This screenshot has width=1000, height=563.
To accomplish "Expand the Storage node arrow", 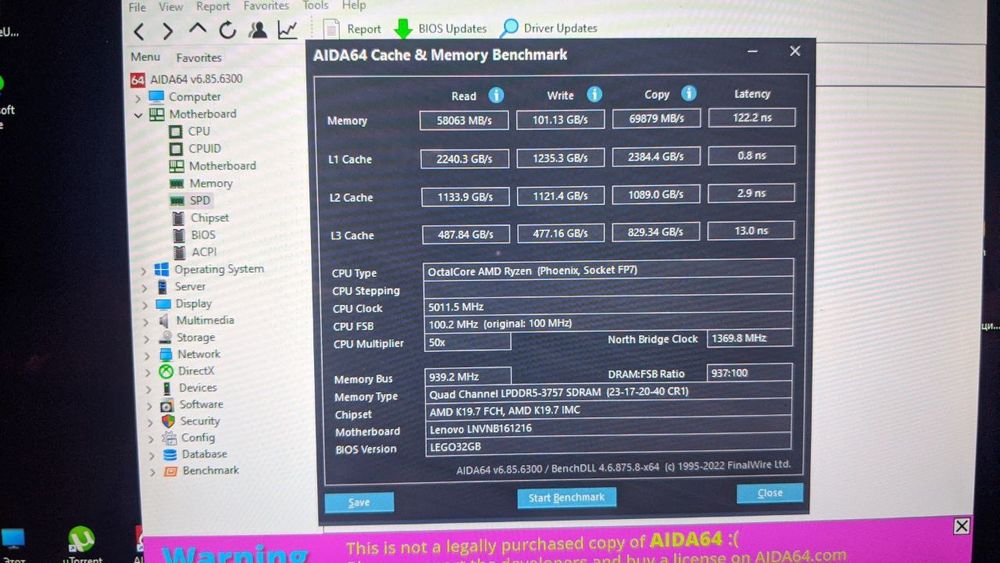I will pyautogui.click(x=147, y=339).
